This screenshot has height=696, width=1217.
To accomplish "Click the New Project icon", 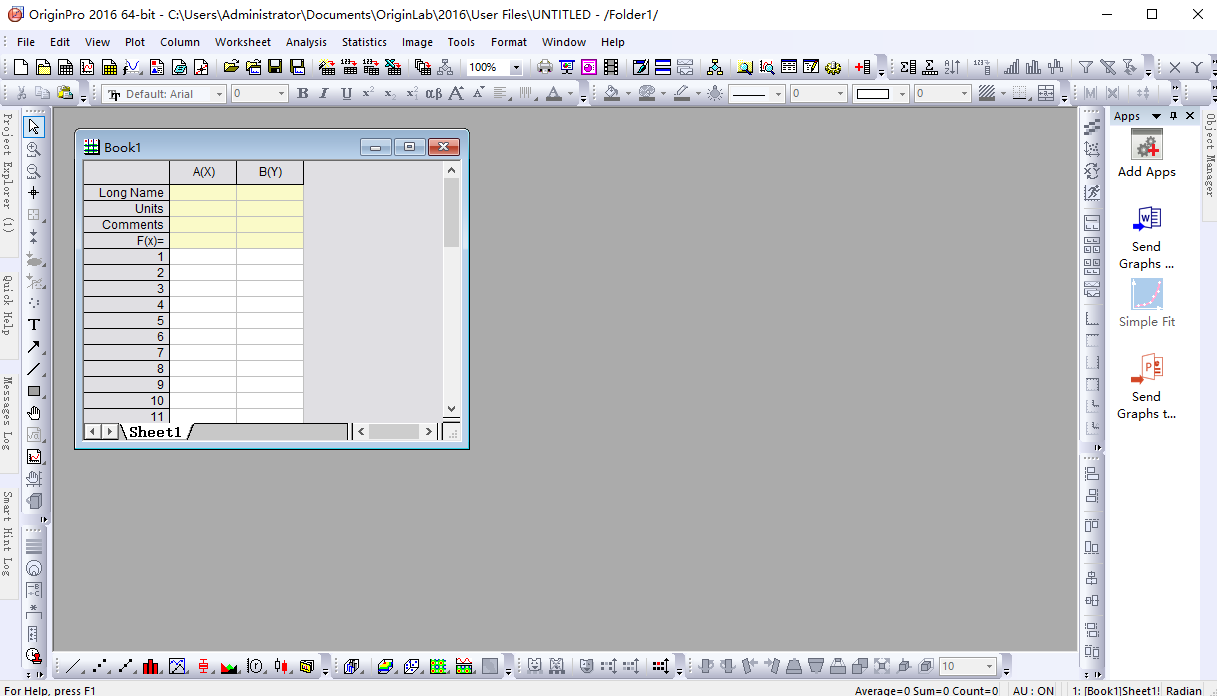I will pyautogui.click(x=21, y=67).
